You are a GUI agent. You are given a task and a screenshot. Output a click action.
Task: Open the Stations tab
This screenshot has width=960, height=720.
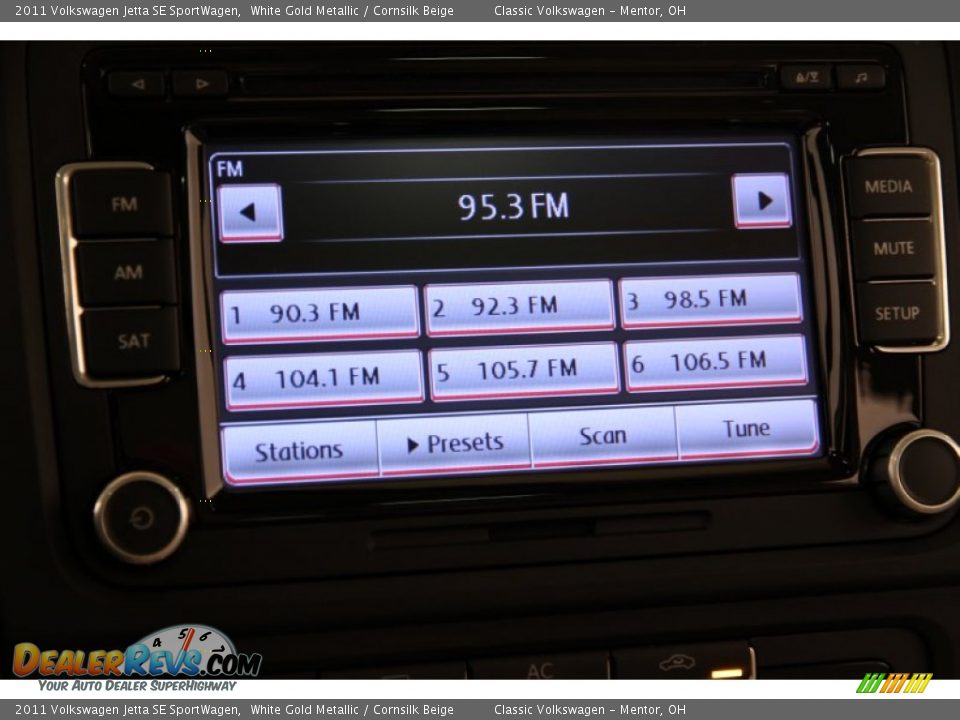[298, 451]
